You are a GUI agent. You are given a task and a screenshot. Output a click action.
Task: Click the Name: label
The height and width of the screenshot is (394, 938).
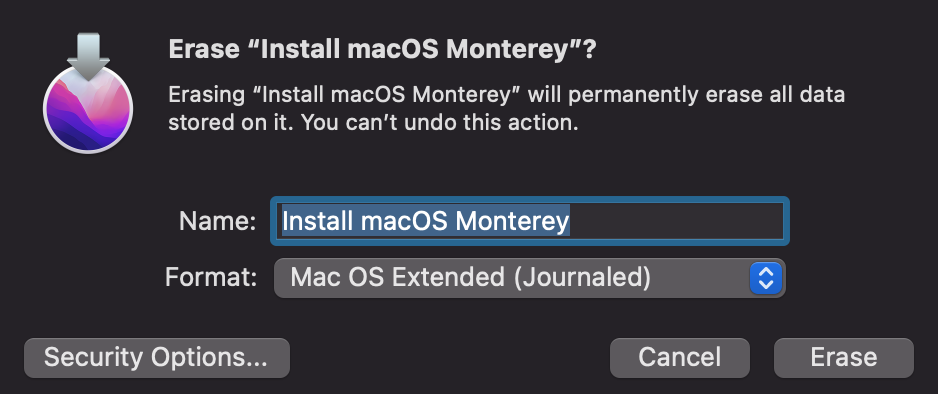(218, 221)
